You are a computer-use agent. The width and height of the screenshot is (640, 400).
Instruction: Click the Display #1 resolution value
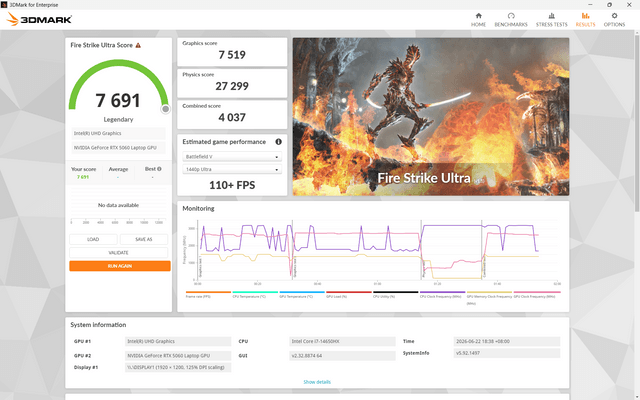coord(178,367)
